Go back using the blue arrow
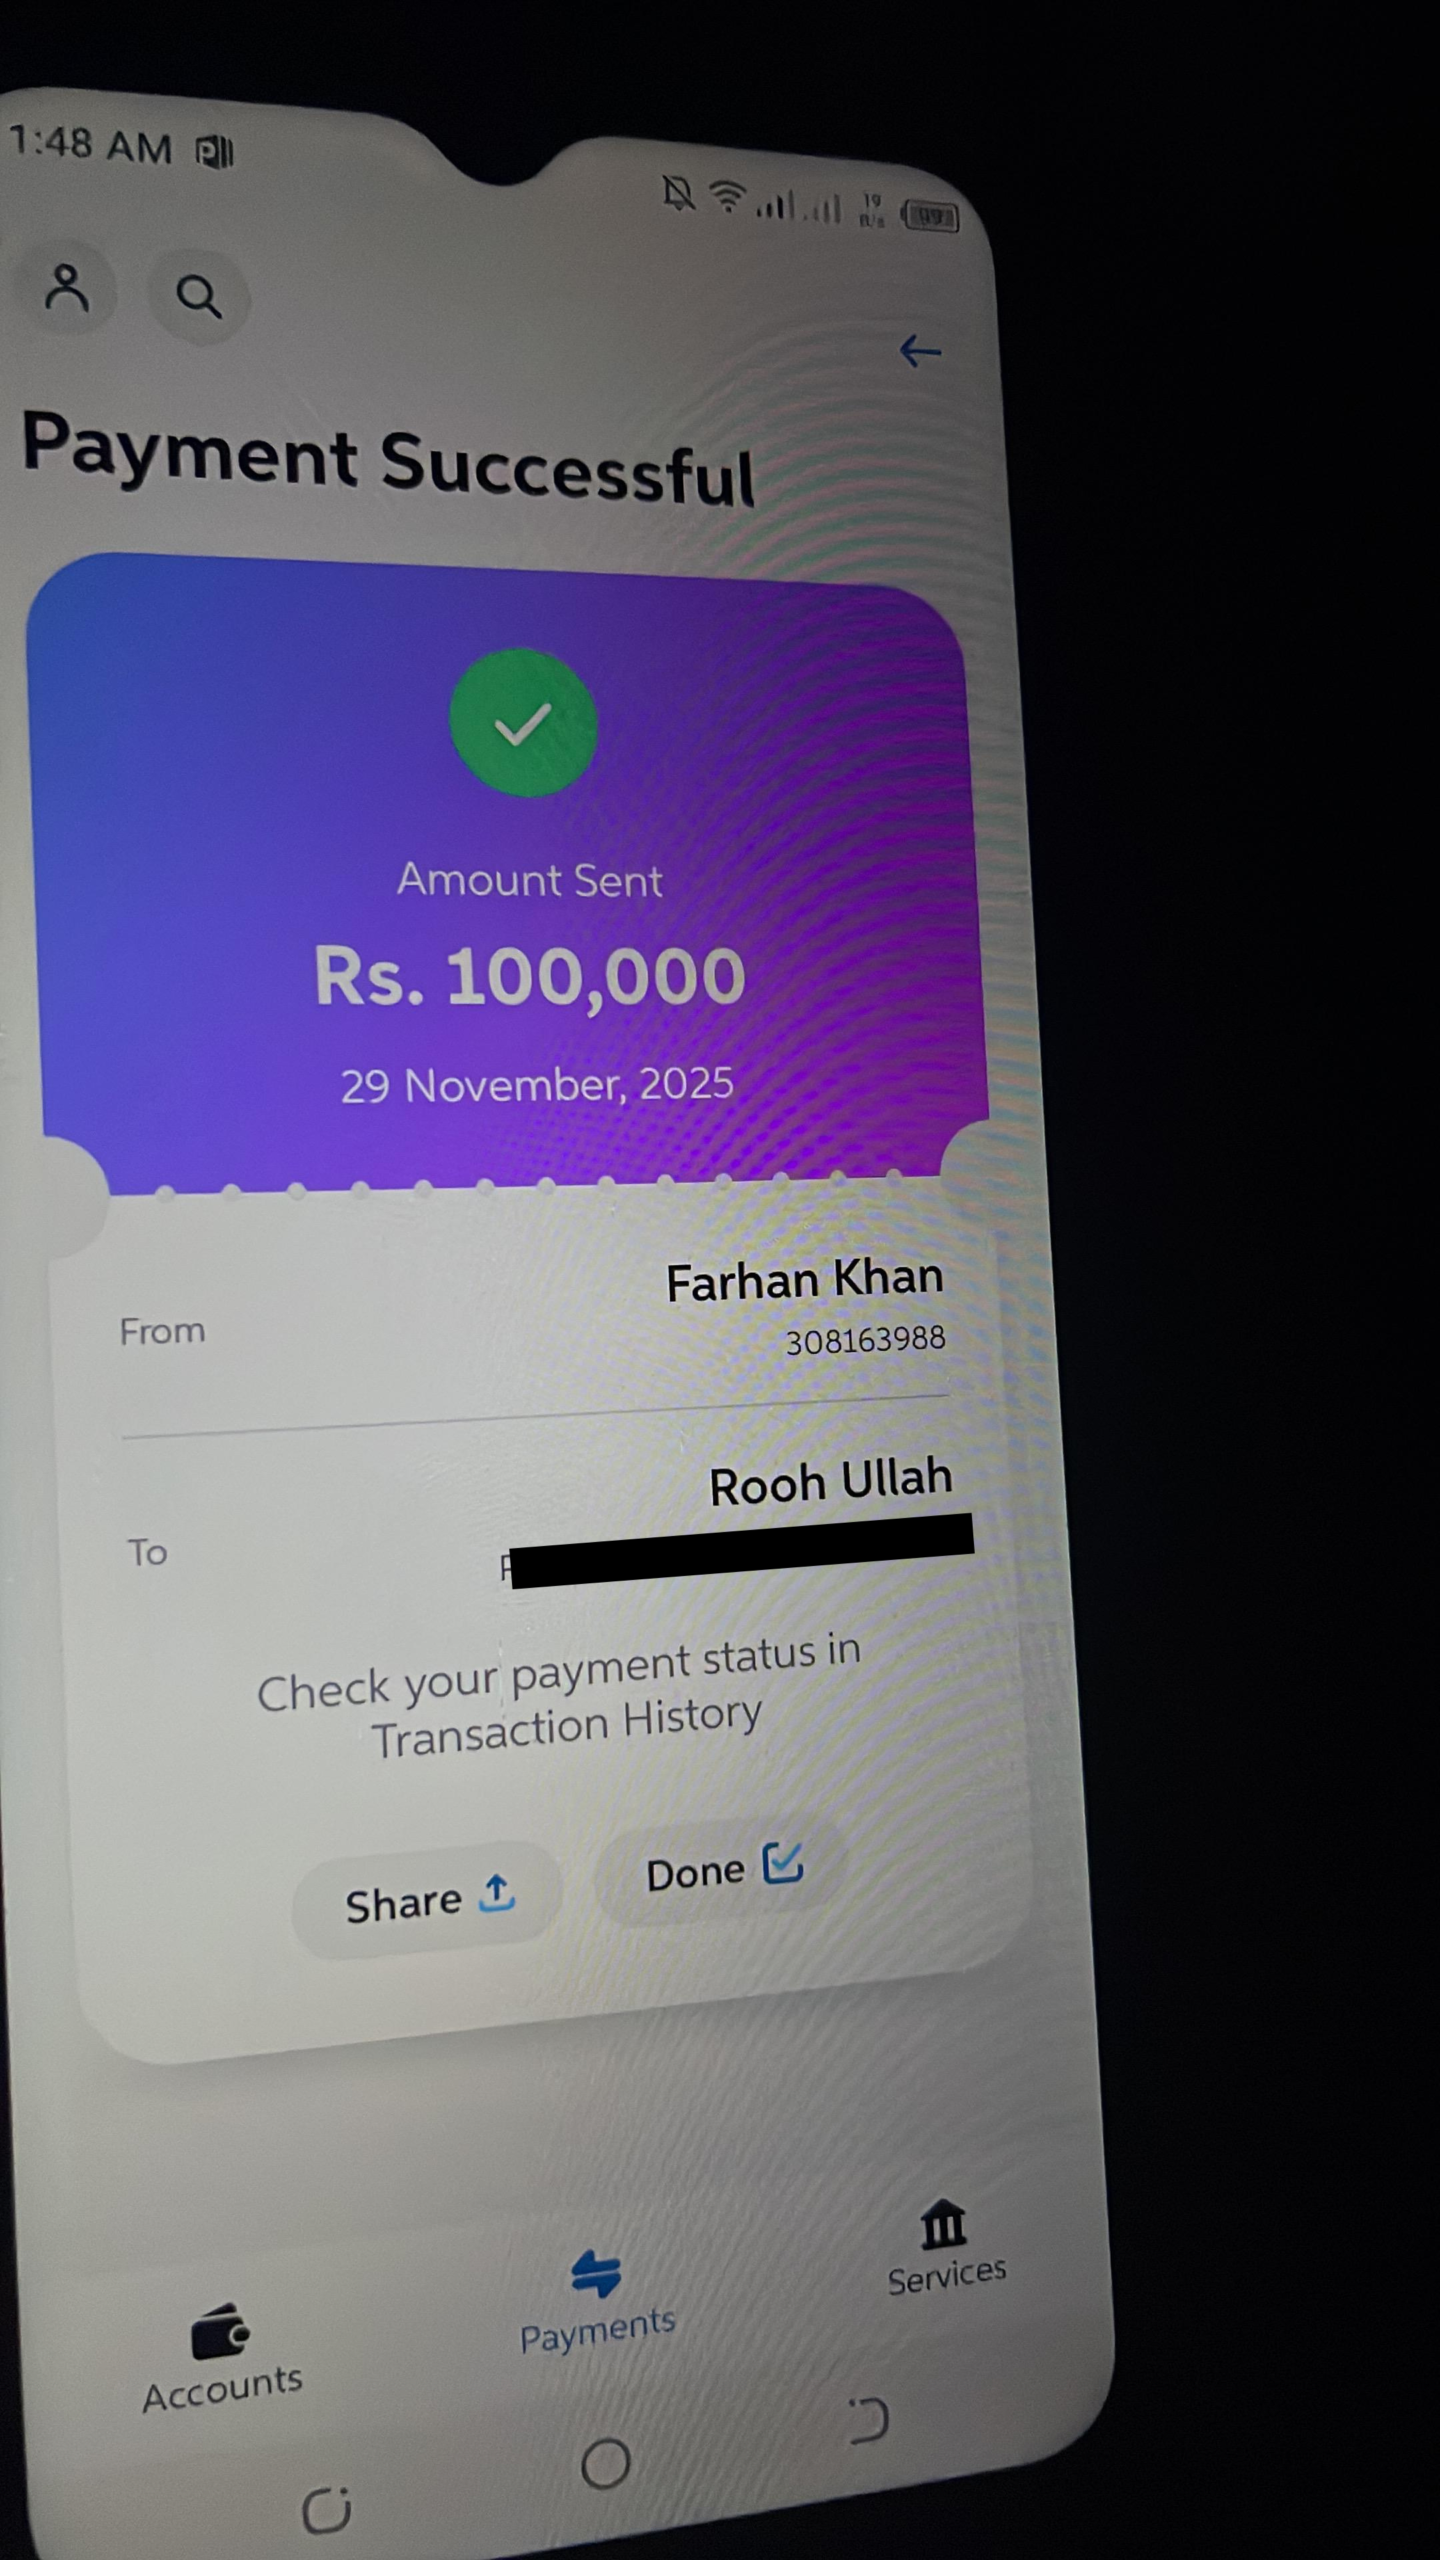Image resolution: width=1440 pixels, height=2560 pixels. point(920,351)
